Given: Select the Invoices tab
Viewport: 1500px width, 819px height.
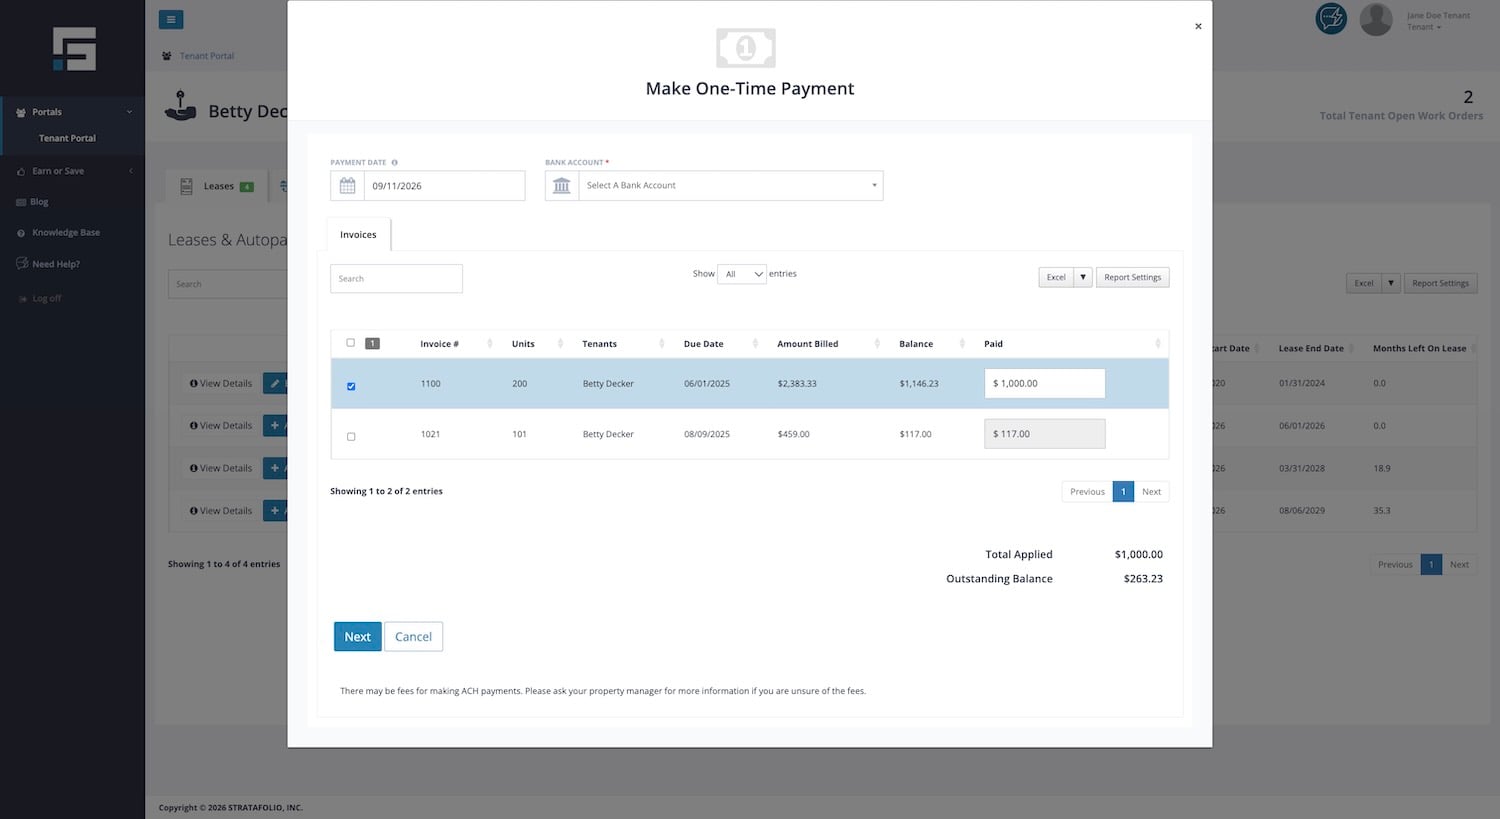Looking at the screenshot, I should (358, 235).
